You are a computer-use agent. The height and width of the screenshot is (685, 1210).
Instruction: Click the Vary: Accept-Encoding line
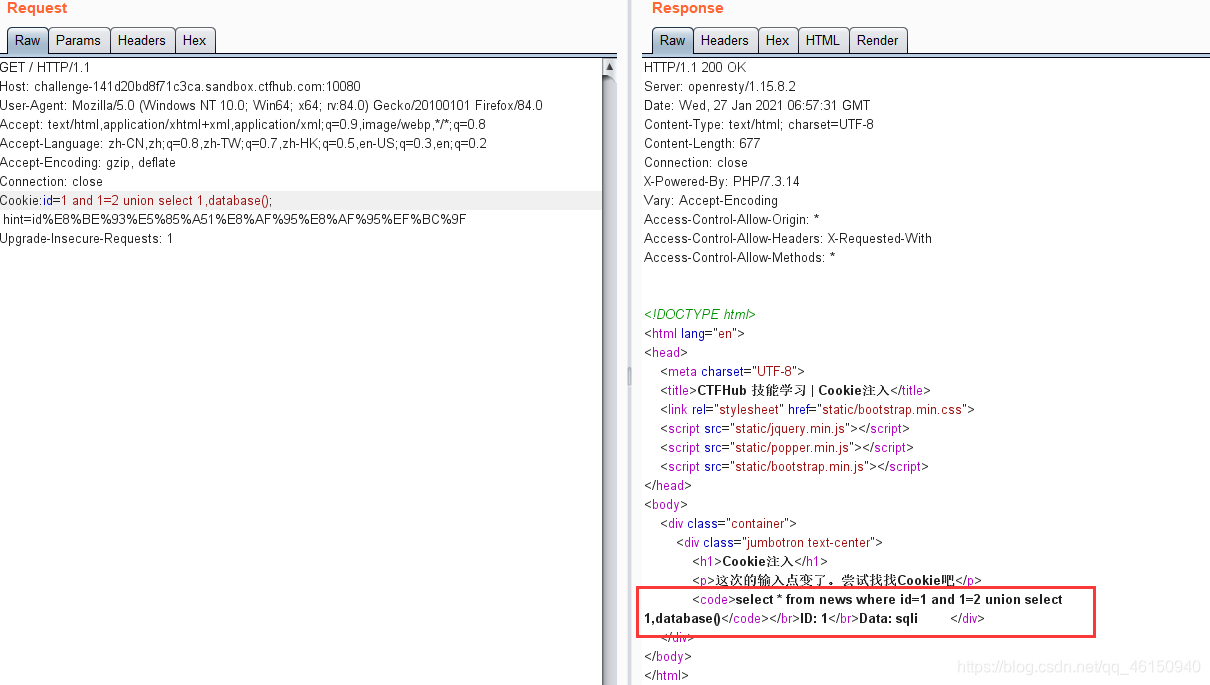click(x=711, y=200)
